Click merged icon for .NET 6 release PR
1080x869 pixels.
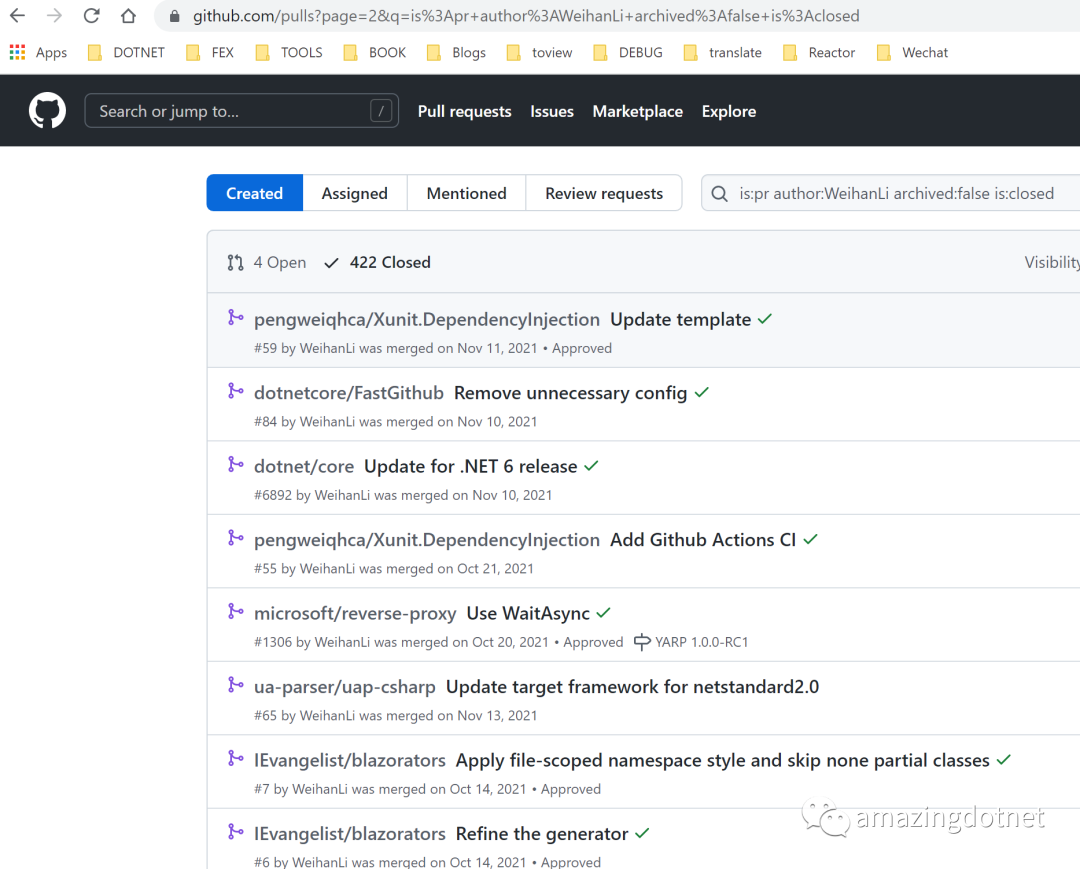[x=236, y=465]
